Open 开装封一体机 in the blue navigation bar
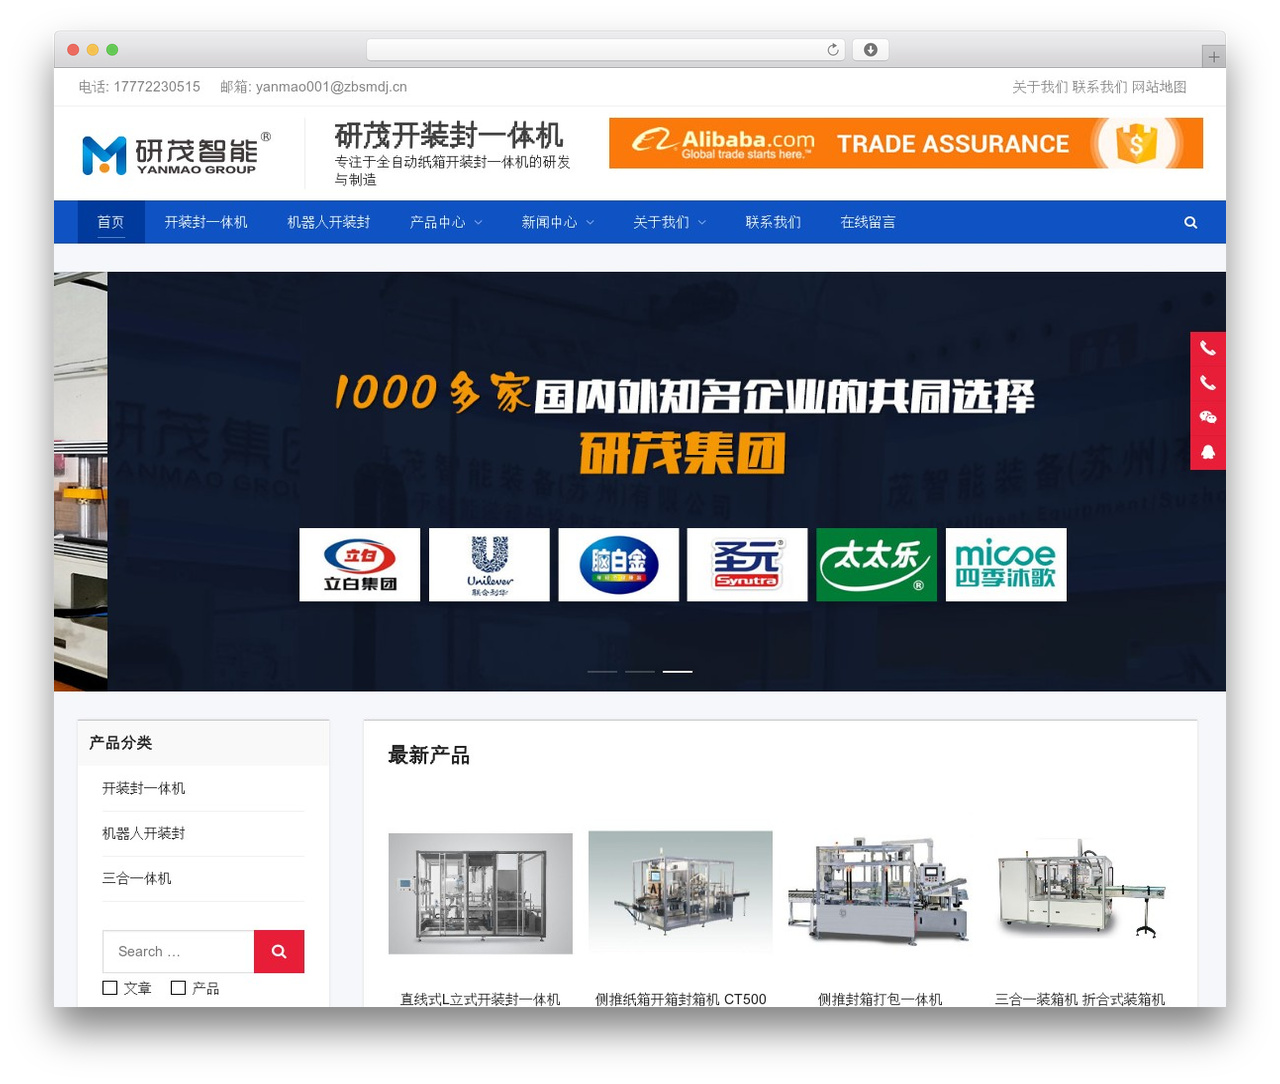This screenshot has width=1280, height=1084. pos(206,222)
